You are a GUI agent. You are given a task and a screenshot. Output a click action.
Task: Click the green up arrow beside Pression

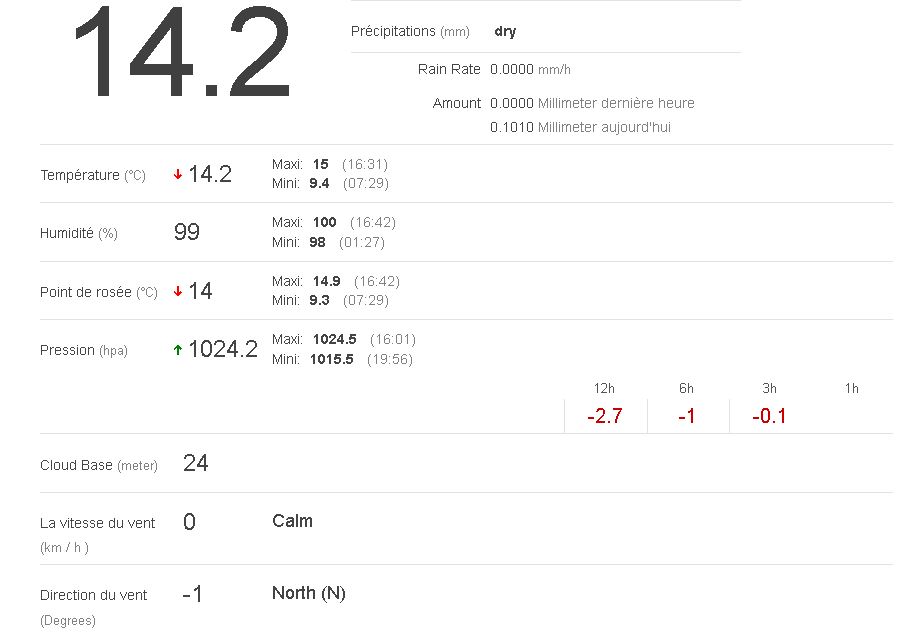click(178, 350)
